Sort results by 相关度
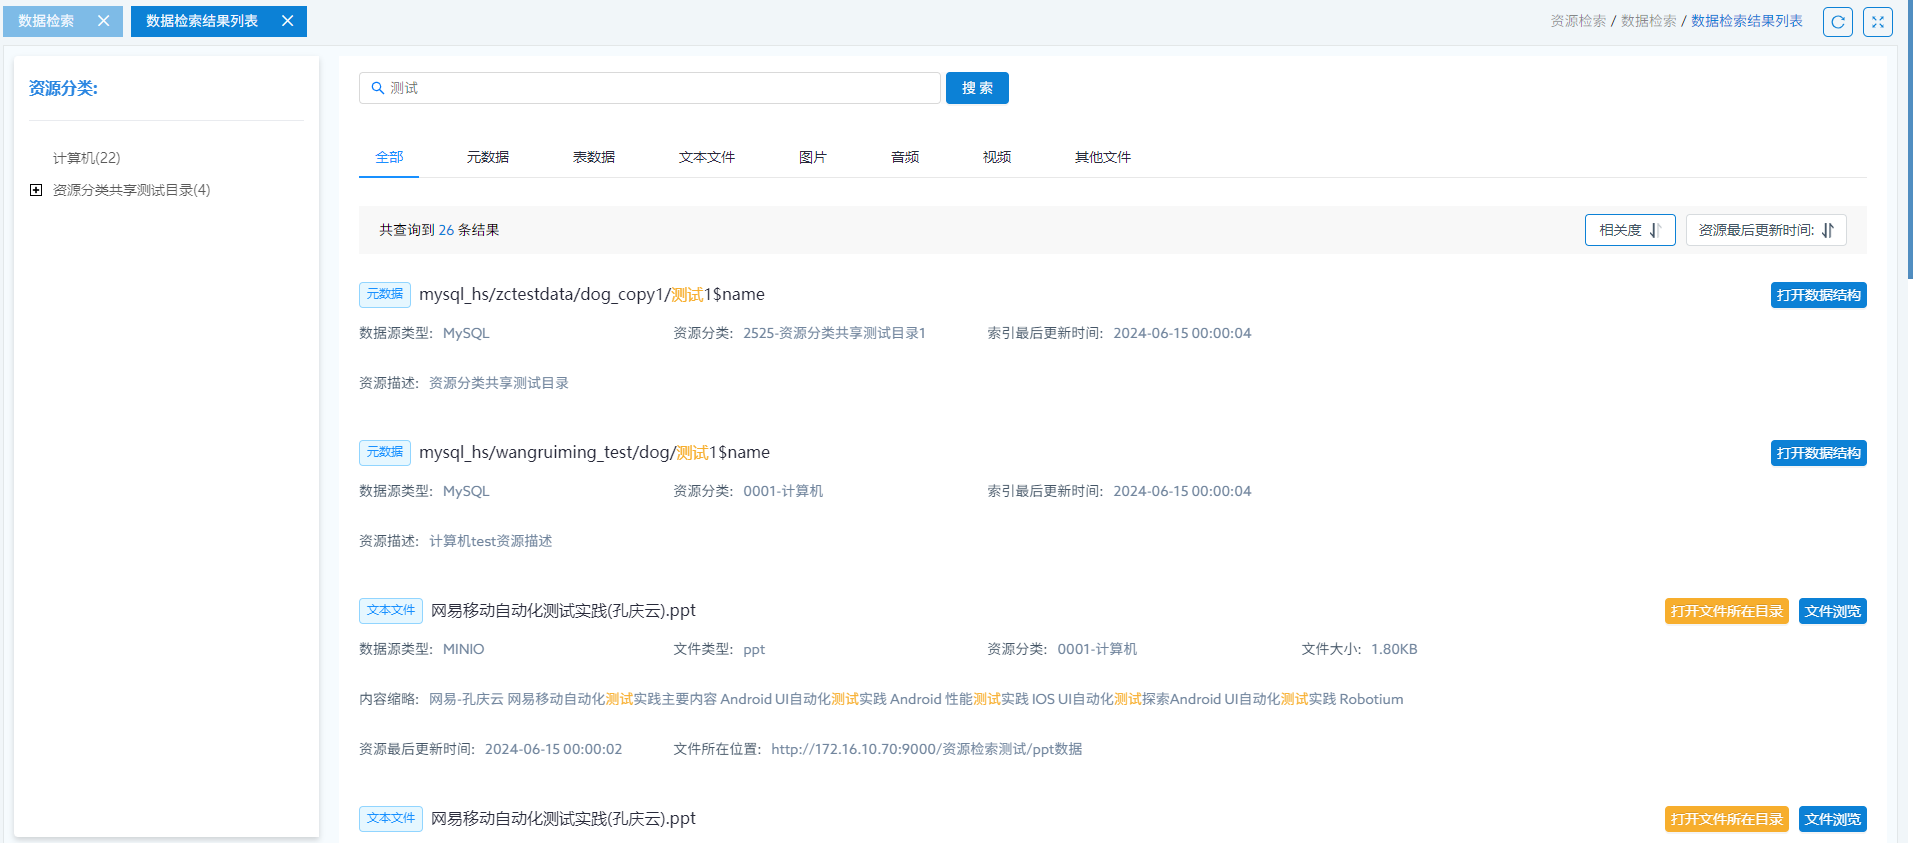Viewport: 1913px width, 843px height. tap(1630, 230)
